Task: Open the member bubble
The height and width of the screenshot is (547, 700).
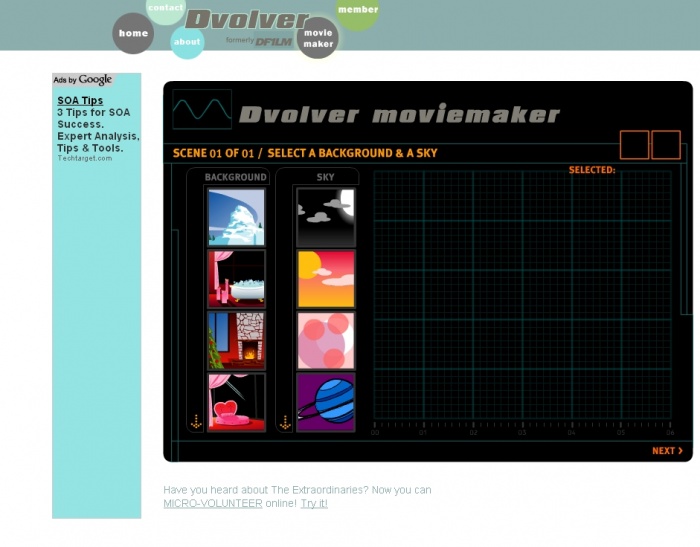Action: [x=358, y=11]
